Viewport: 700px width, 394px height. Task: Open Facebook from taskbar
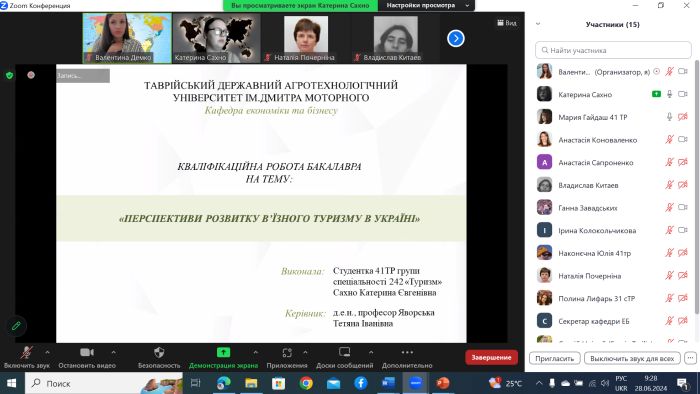361,383
